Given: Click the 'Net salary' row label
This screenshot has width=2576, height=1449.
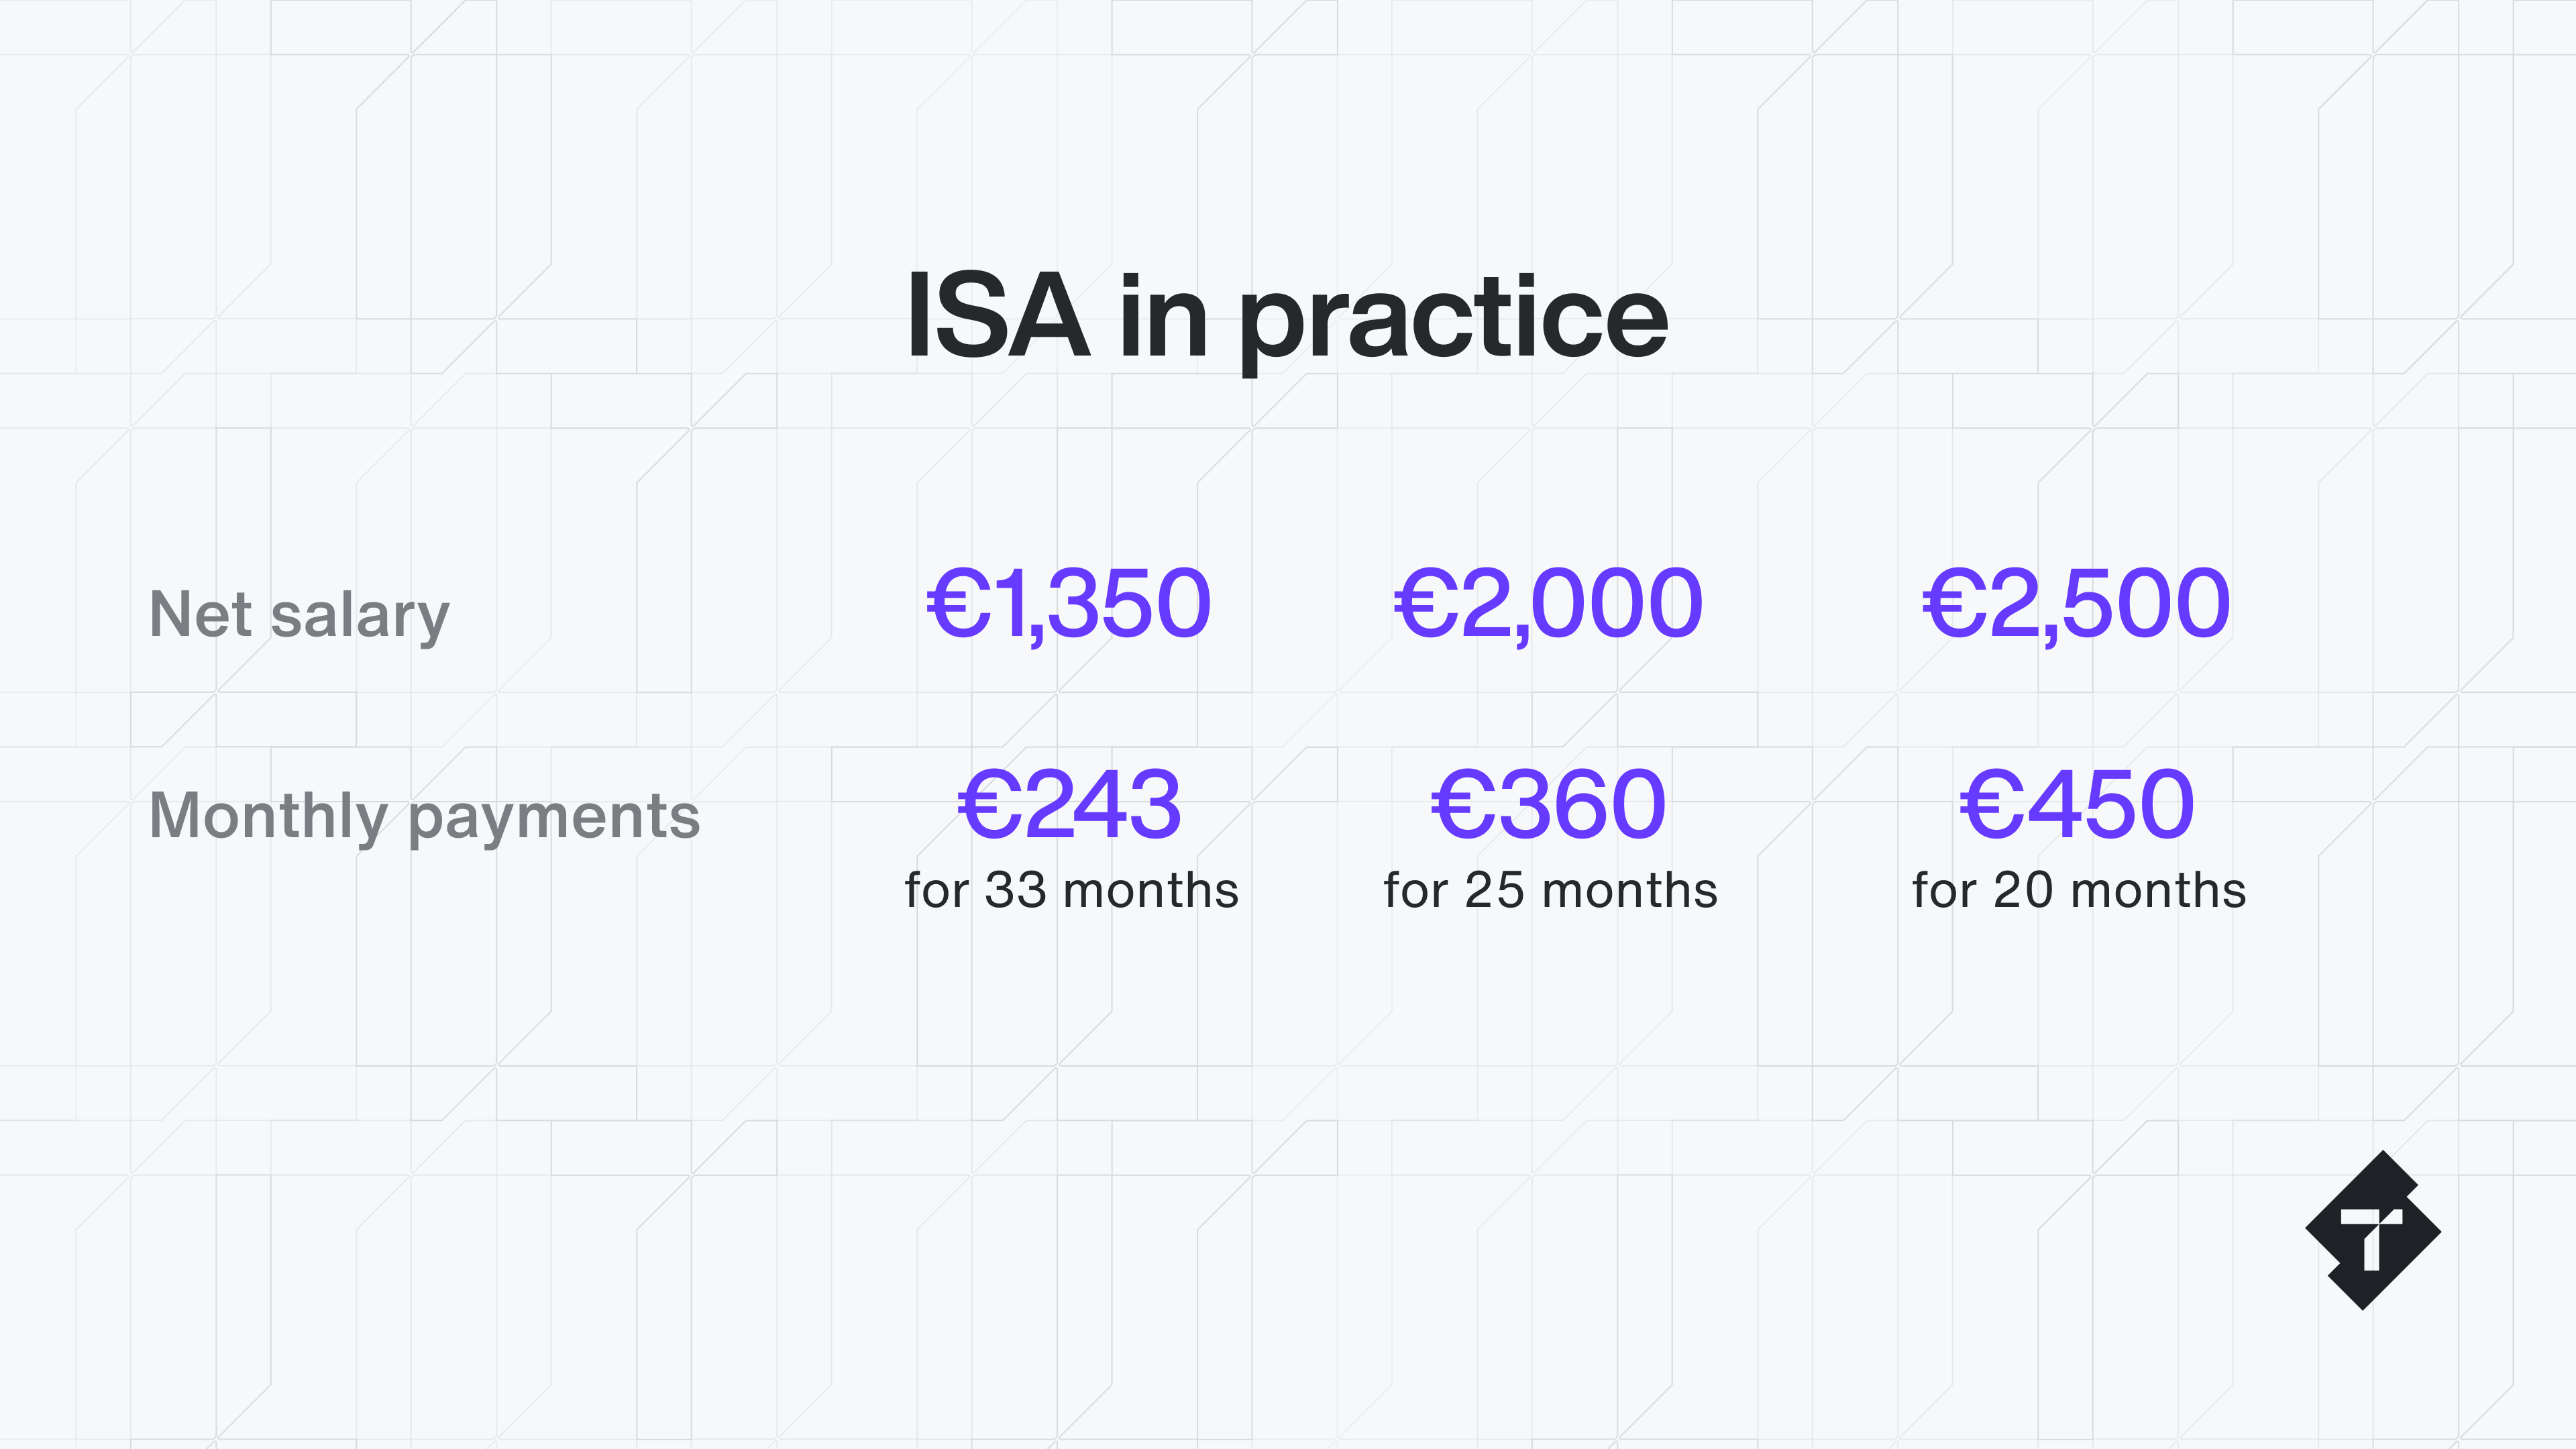Looking at the screenshot, I should coord(299,615).
